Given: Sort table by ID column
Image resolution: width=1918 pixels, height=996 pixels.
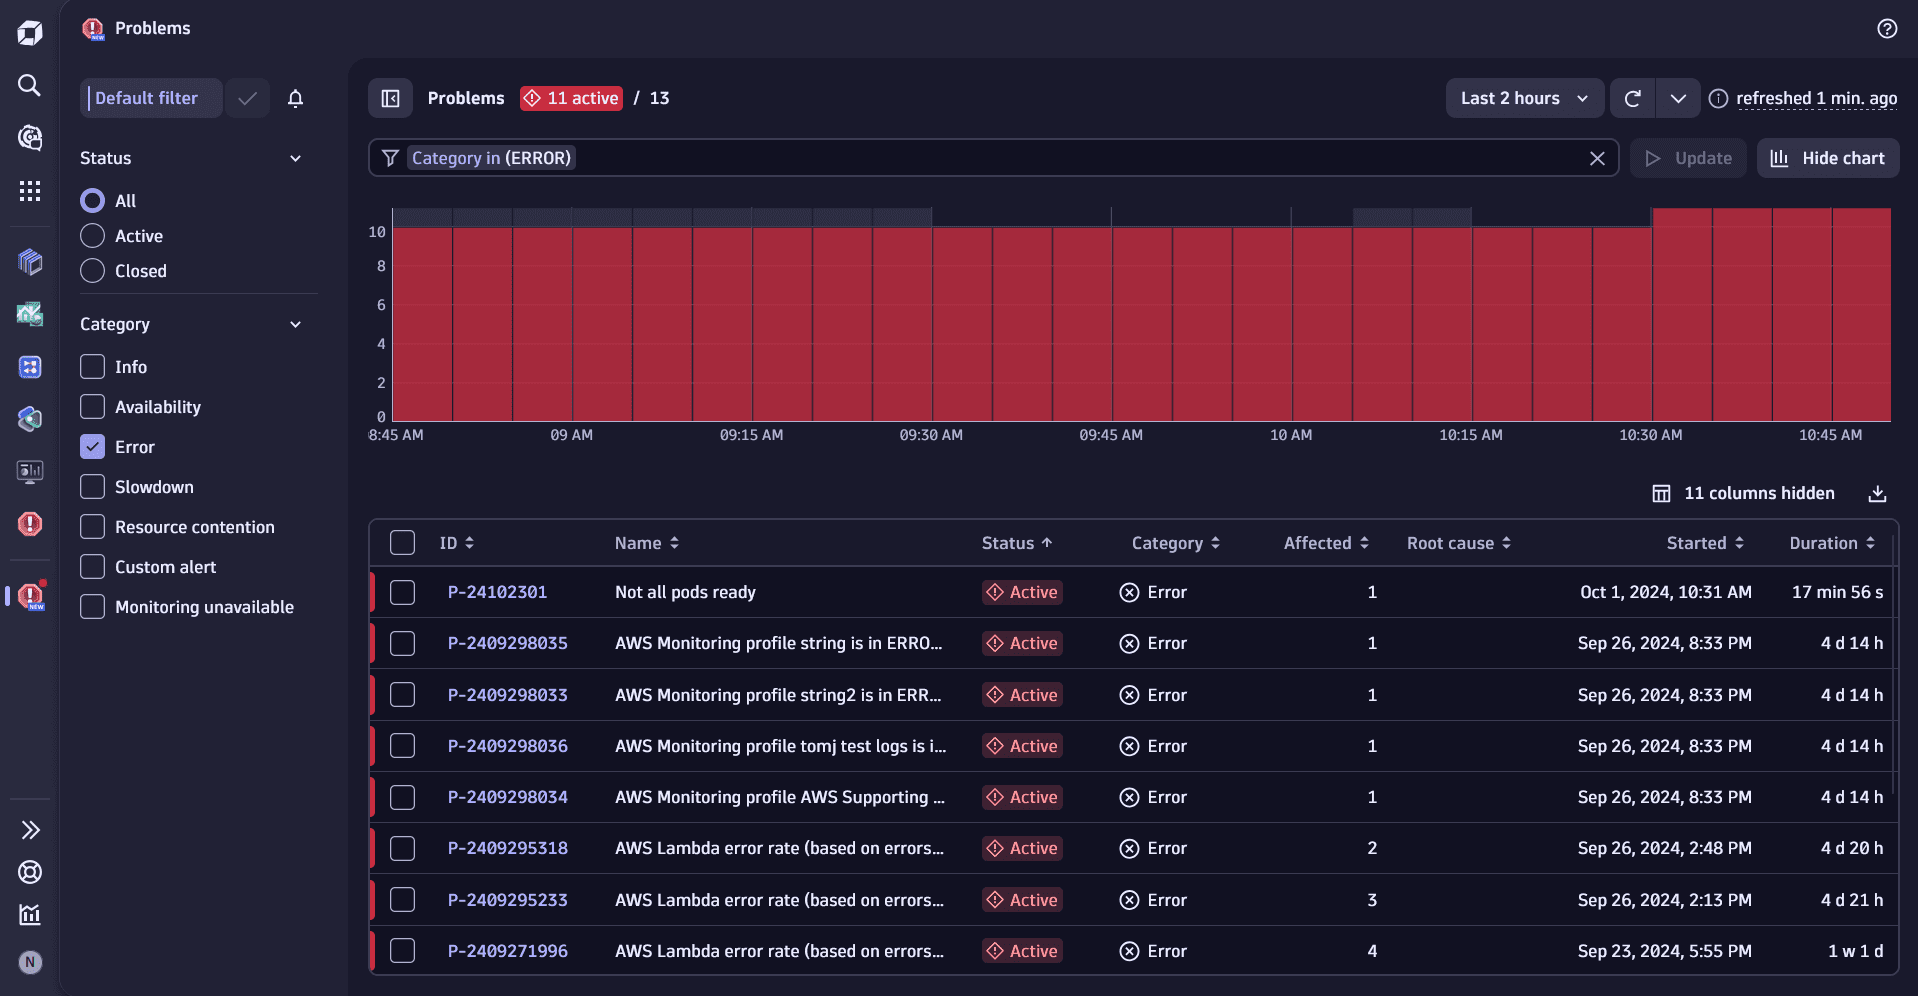Looking at the screenshot, I should point(457,543).
